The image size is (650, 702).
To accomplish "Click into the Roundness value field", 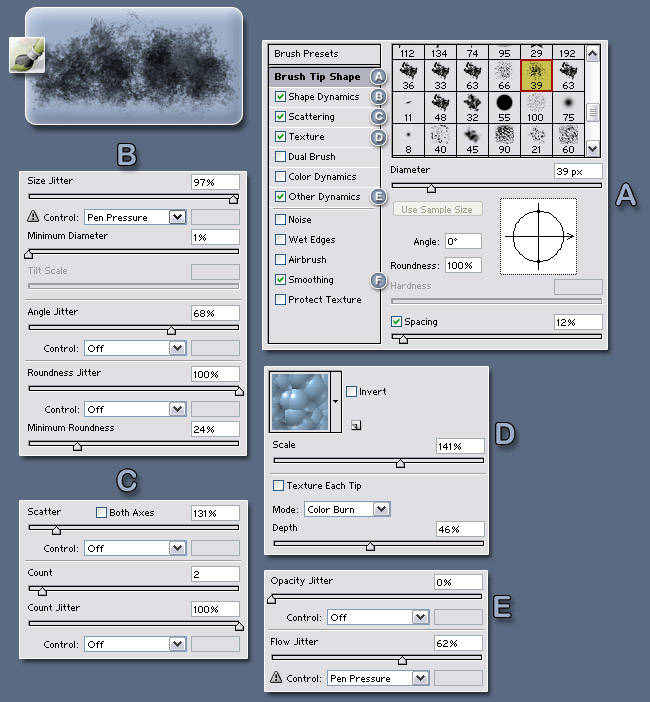I will tap(464, 265).
